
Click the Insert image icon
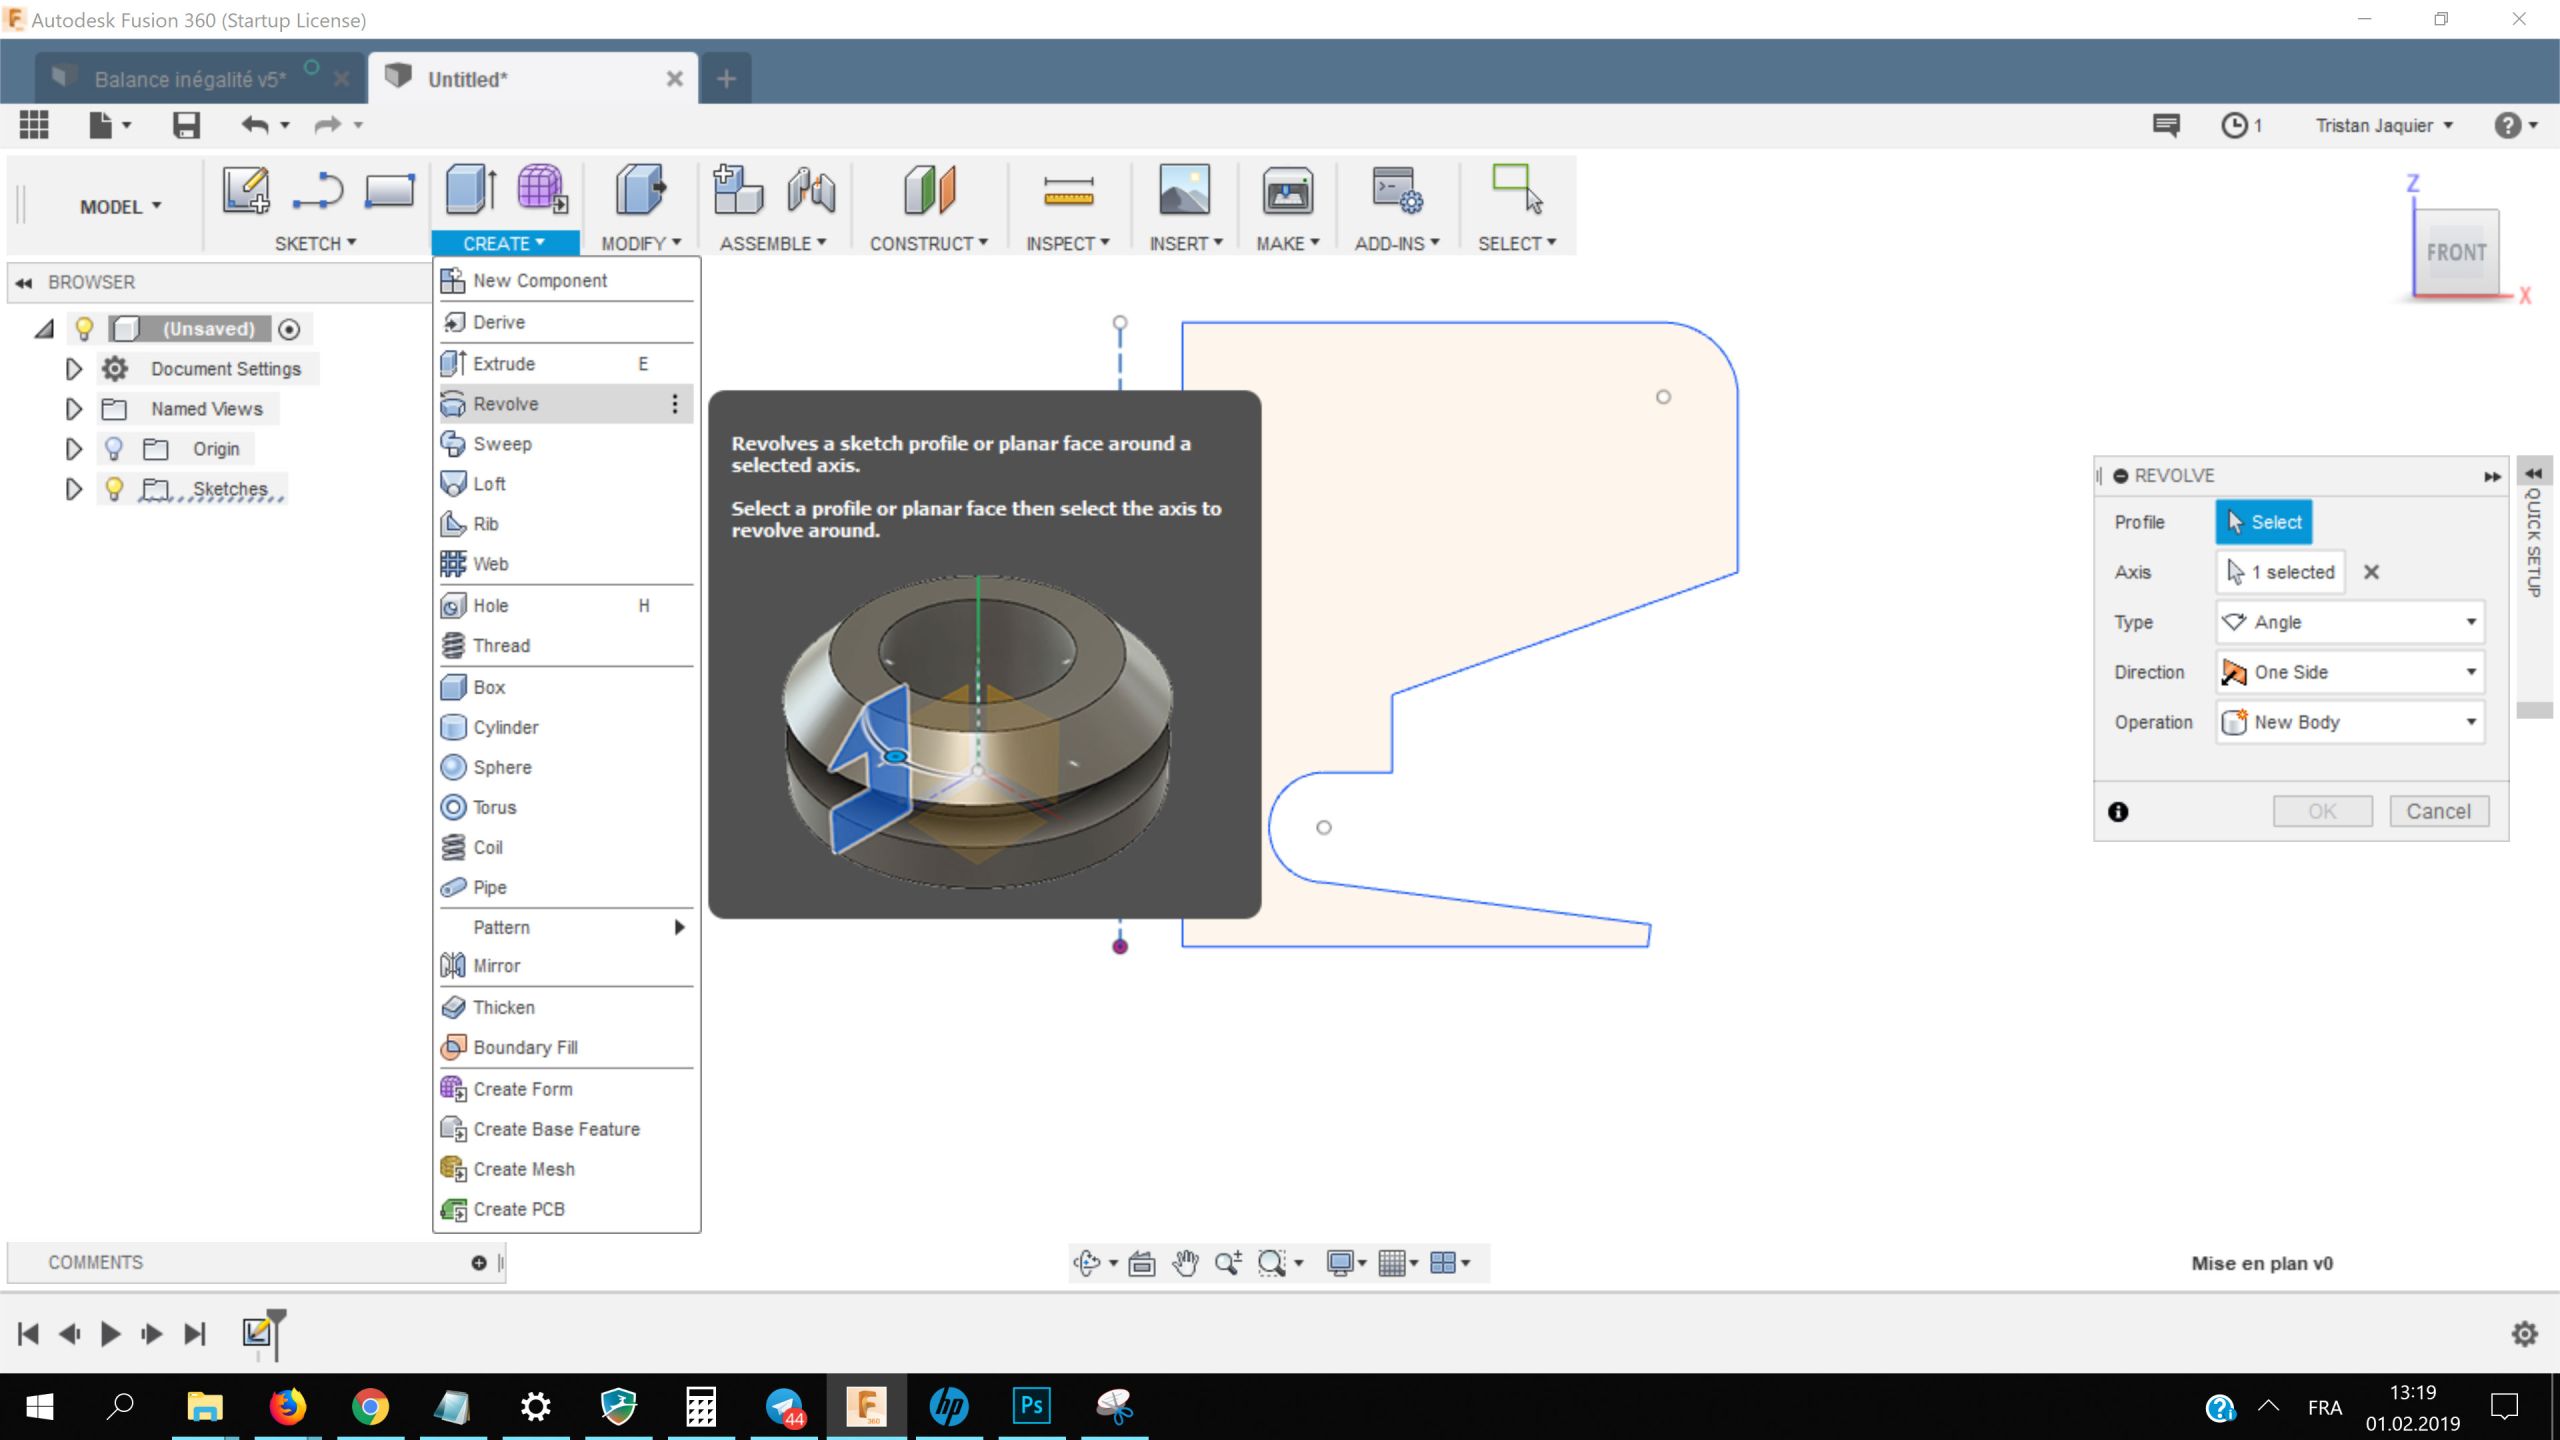point(1184,189)
